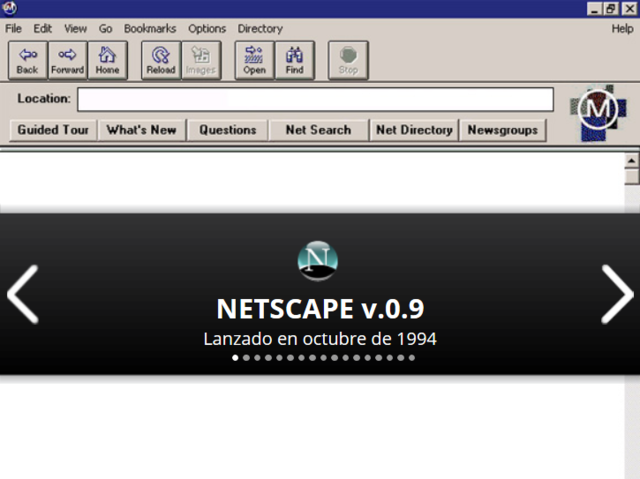Viewport: 640px width, 479px height.
Task: Click the What's New button
Action: 141,130
